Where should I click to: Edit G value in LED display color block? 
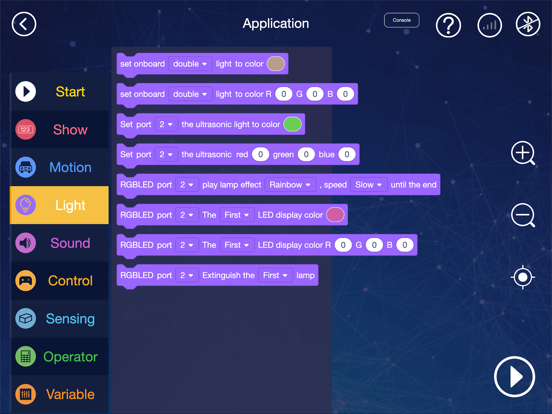374,245
